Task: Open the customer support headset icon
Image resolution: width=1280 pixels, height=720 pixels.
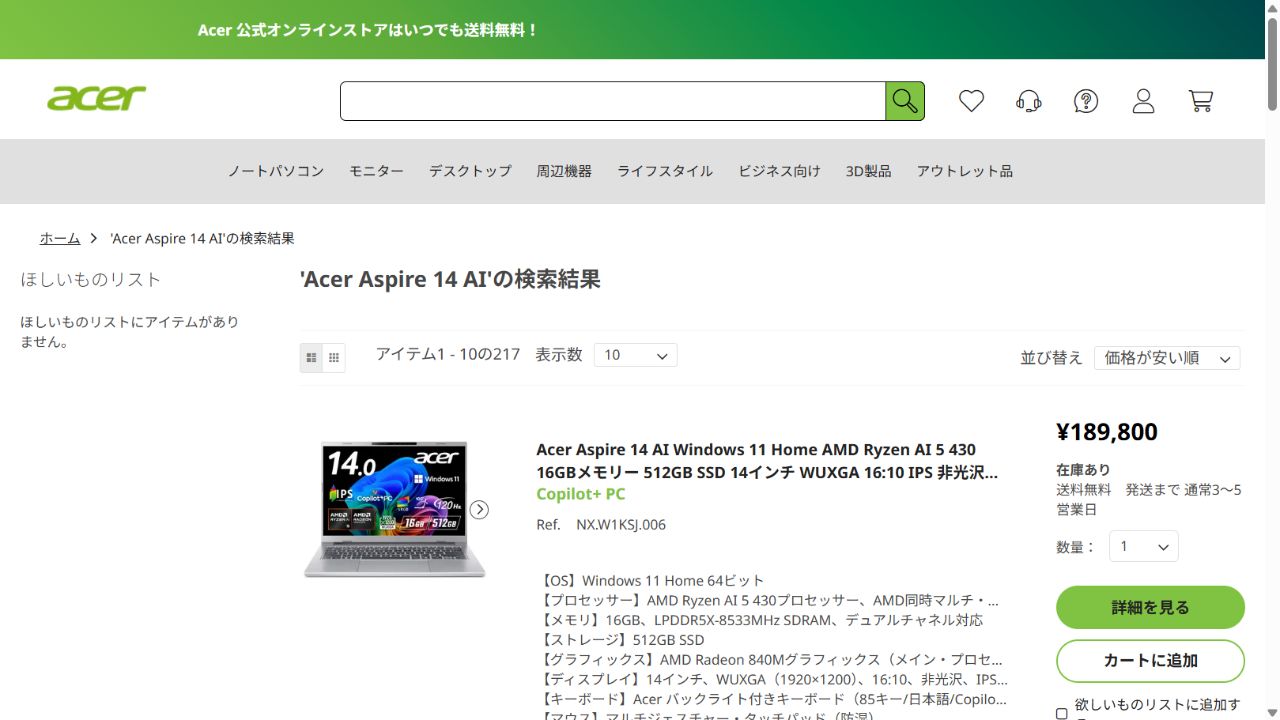Action: [x=1029, y=101]
